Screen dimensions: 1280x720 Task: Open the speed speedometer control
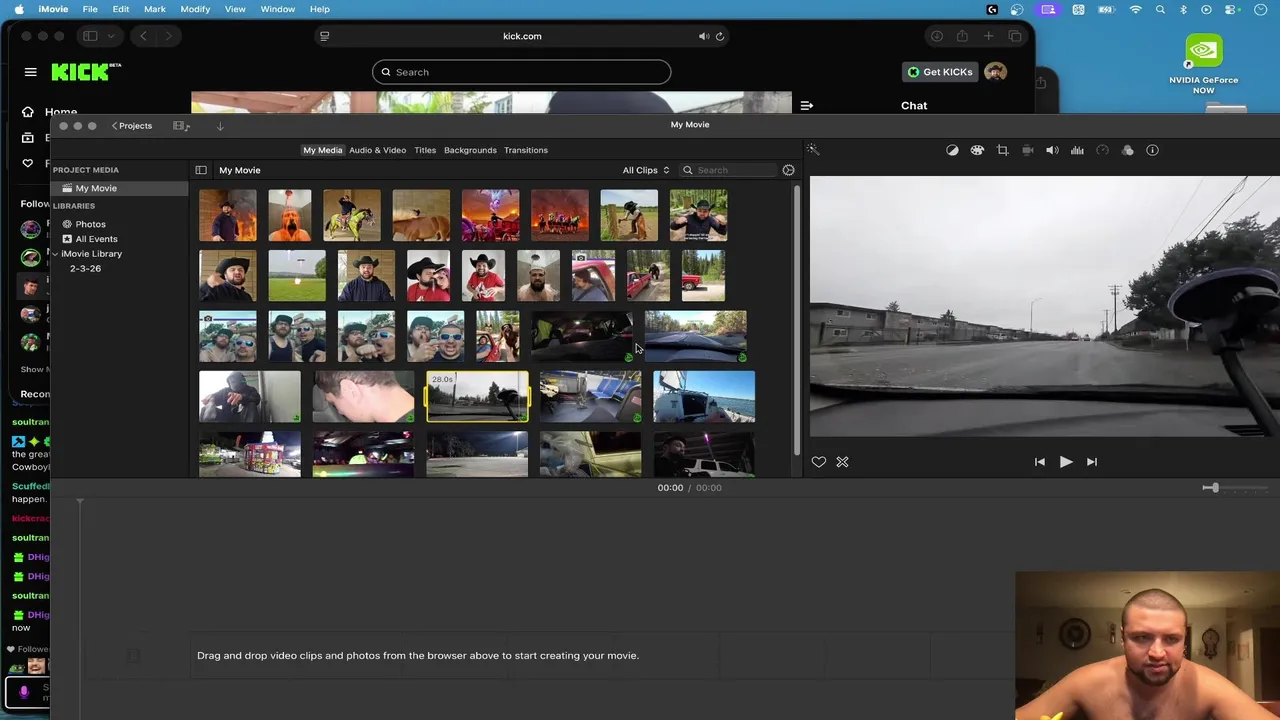tap(1102, 150)
